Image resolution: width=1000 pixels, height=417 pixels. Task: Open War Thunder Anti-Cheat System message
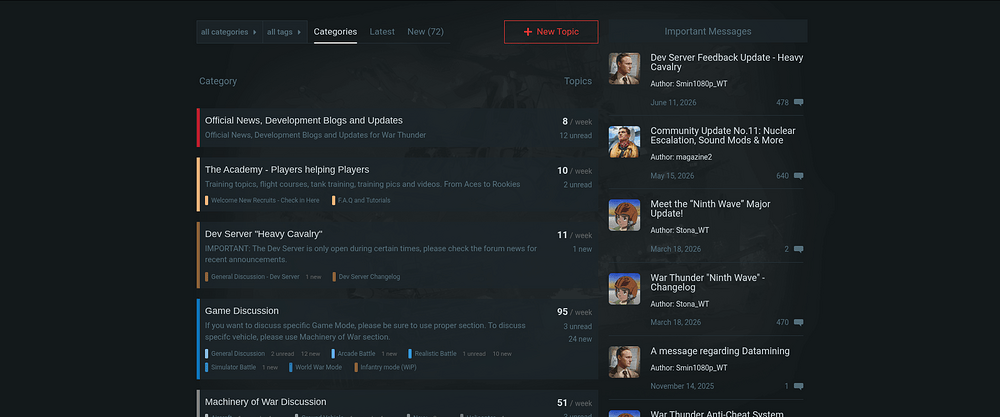[x=717, y=413]
